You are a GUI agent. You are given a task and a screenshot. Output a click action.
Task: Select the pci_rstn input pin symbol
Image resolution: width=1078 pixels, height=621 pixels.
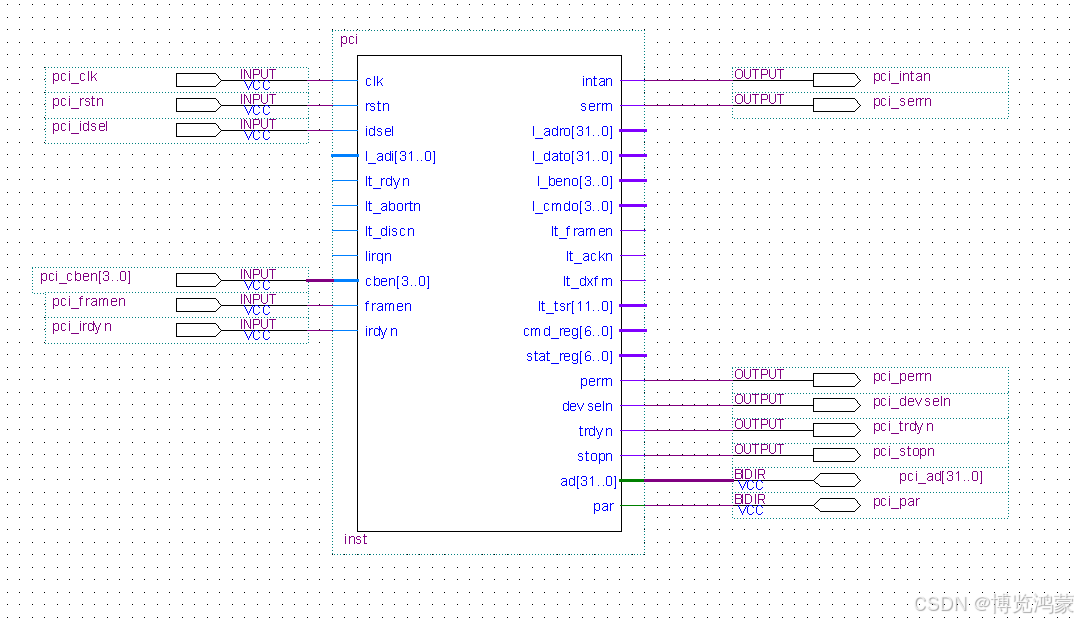pyautogui.click(x=199, y=105)
